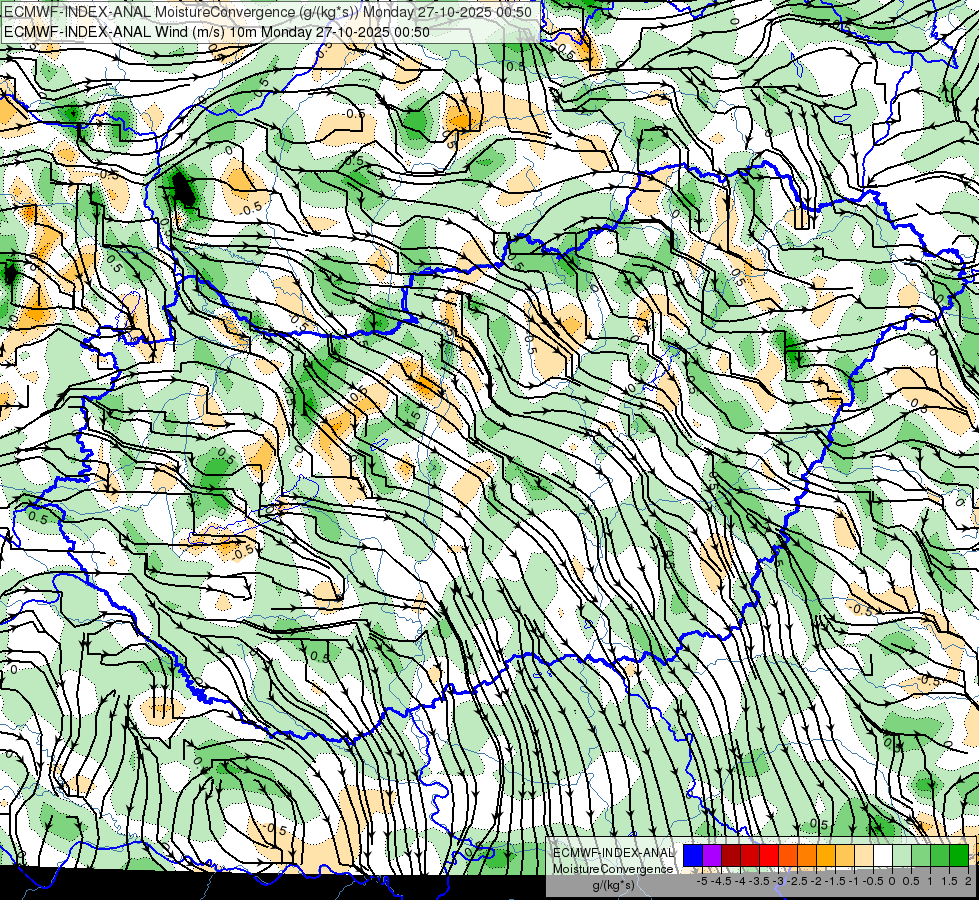Click the legend's MoistureConvergence label
Image resolution: width=979 pixels, height=900 pixels.
(613, 869)
